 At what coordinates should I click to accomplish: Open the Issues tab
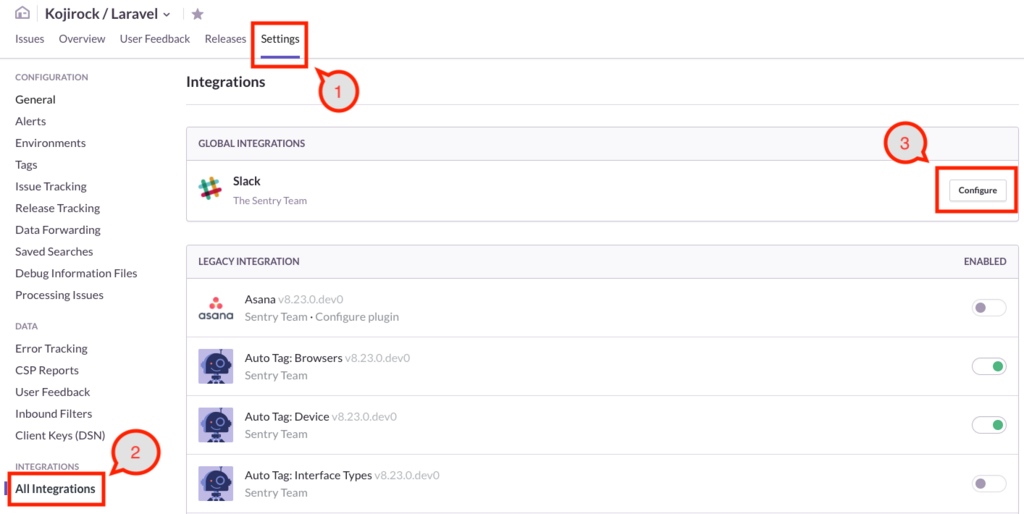pos(29,39)
